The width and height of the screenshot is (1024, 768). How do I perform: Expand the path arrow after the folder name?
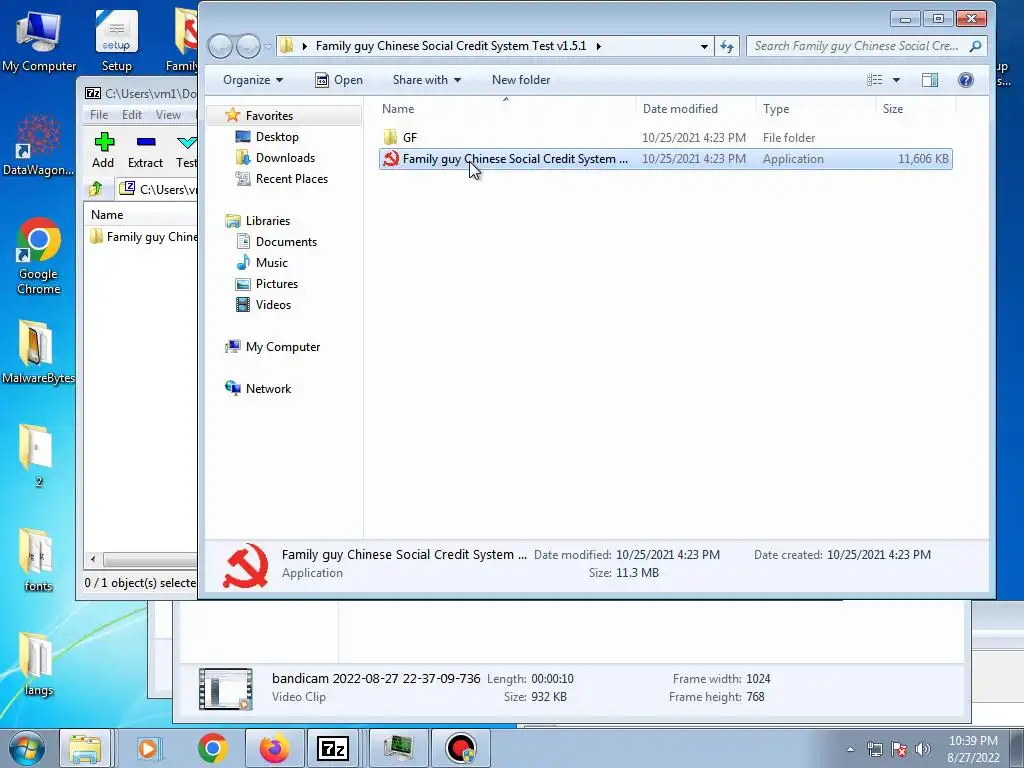click(x=598, y=46)
